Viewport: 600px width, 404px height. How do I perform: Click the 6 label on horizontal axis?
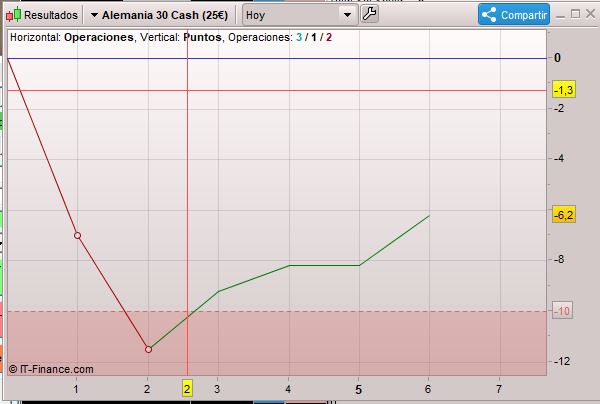[427, 389]
